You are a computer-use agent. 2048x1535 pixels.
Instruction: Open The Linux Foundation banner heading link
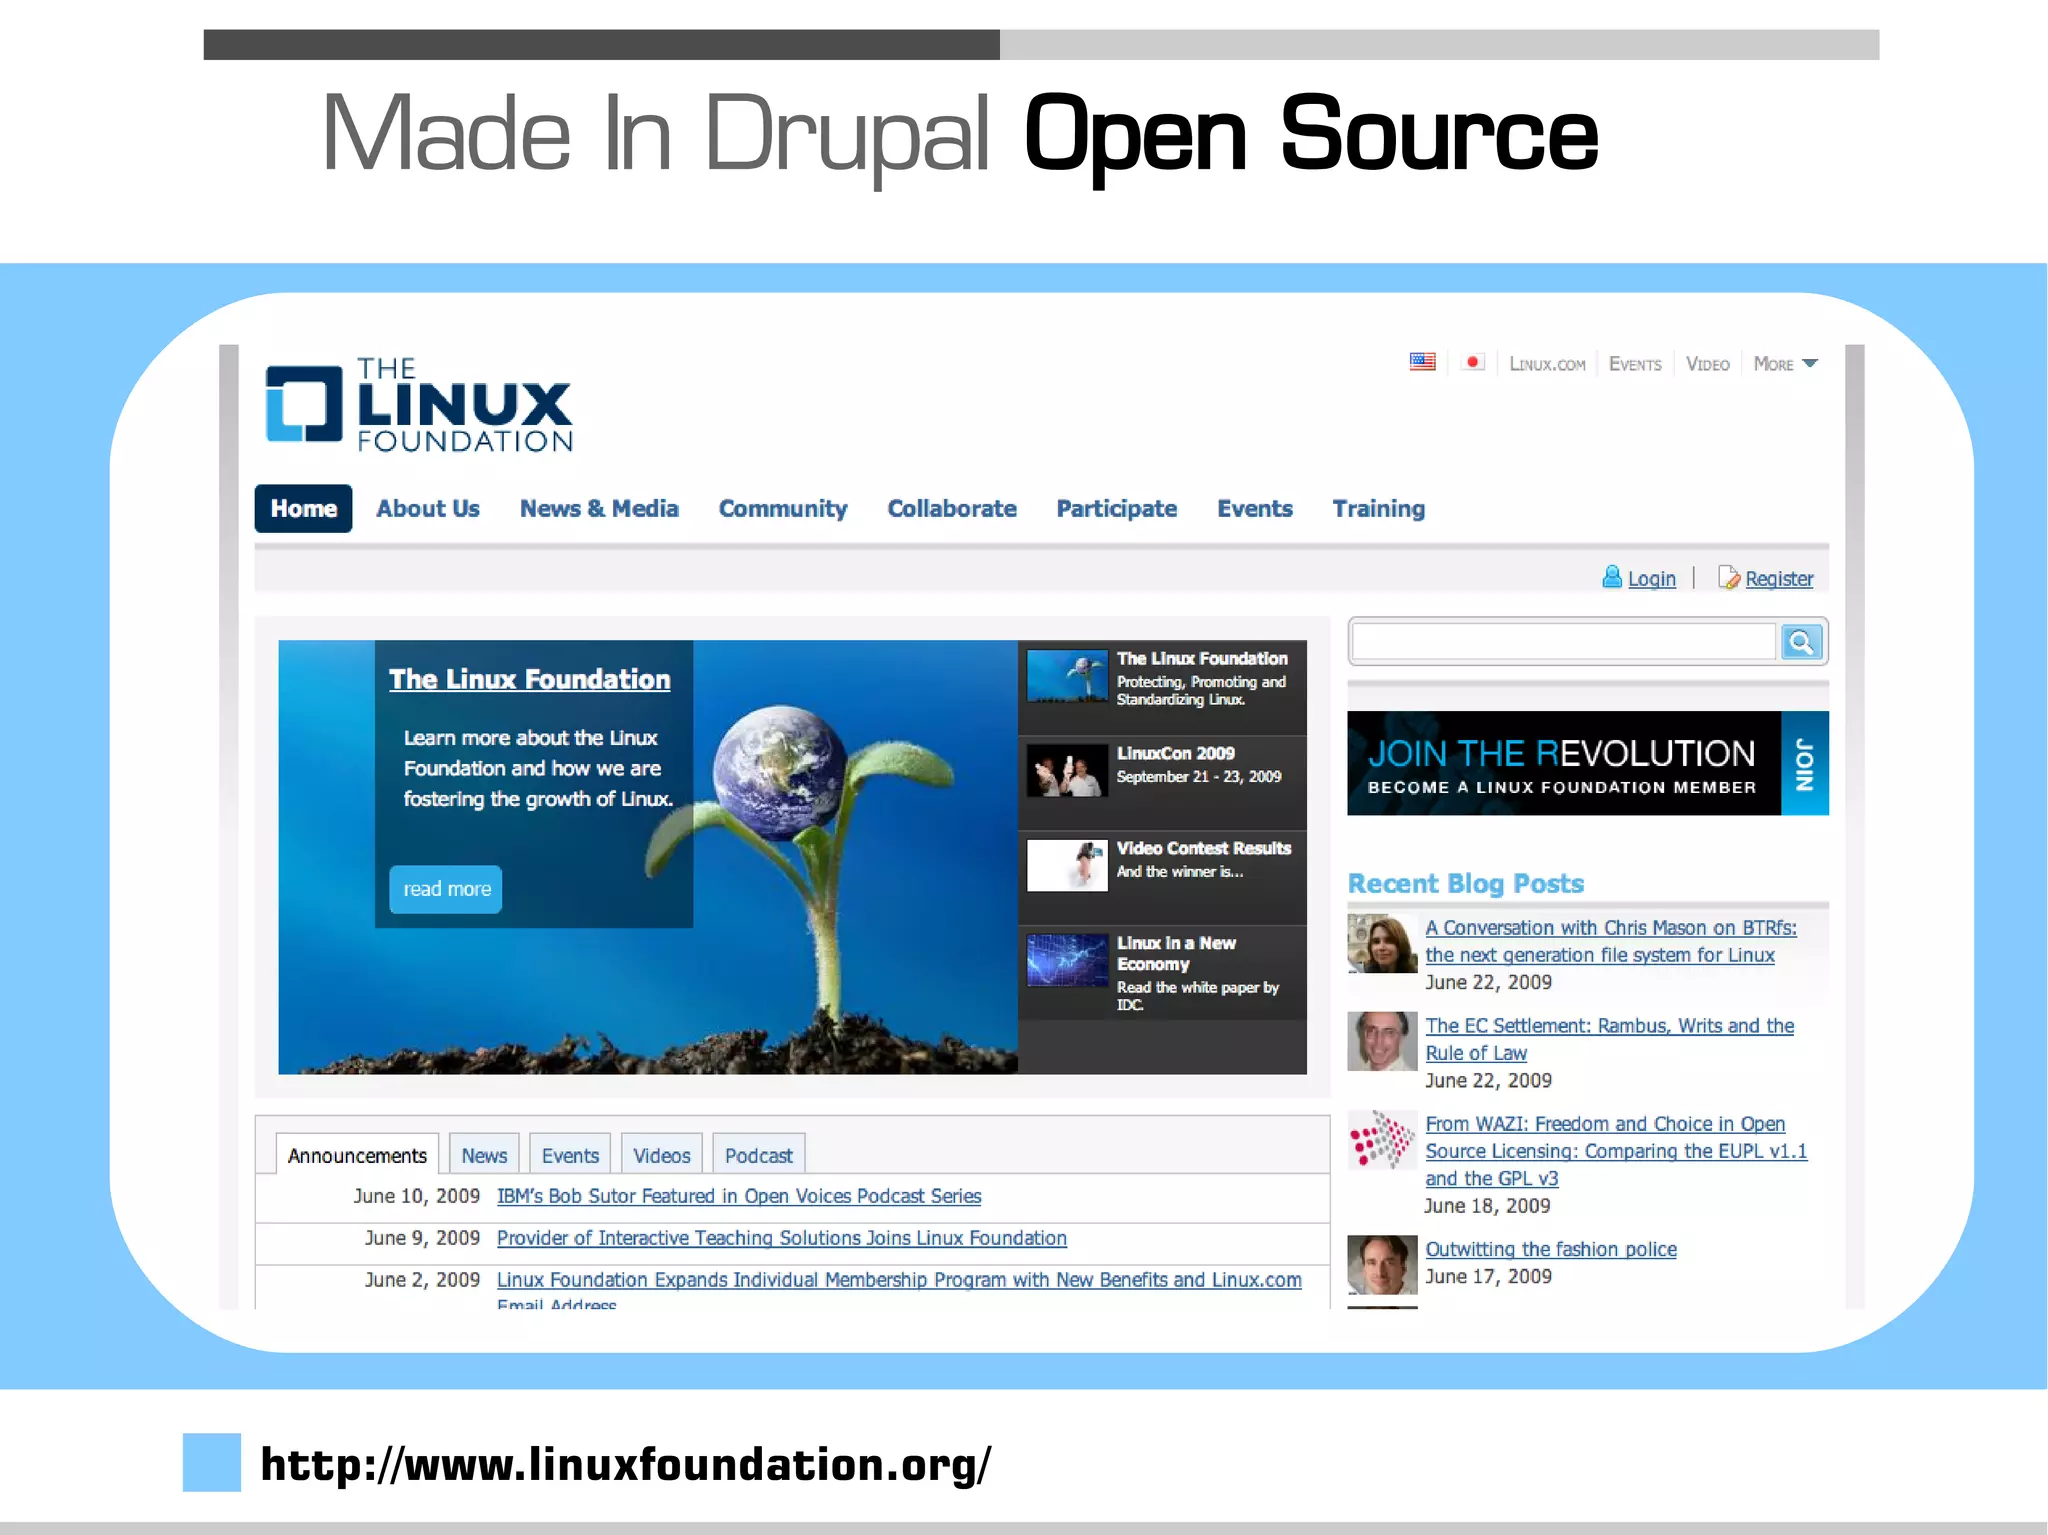(x=529, y=680)
